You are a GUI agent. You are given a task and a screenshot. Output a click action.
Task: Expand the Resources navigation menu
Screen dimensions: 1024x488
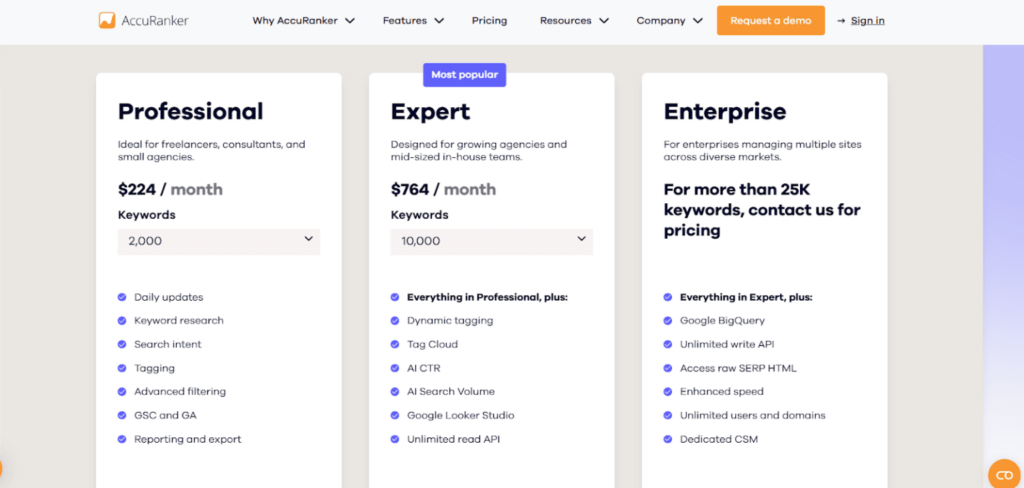[x=574, y=21]
